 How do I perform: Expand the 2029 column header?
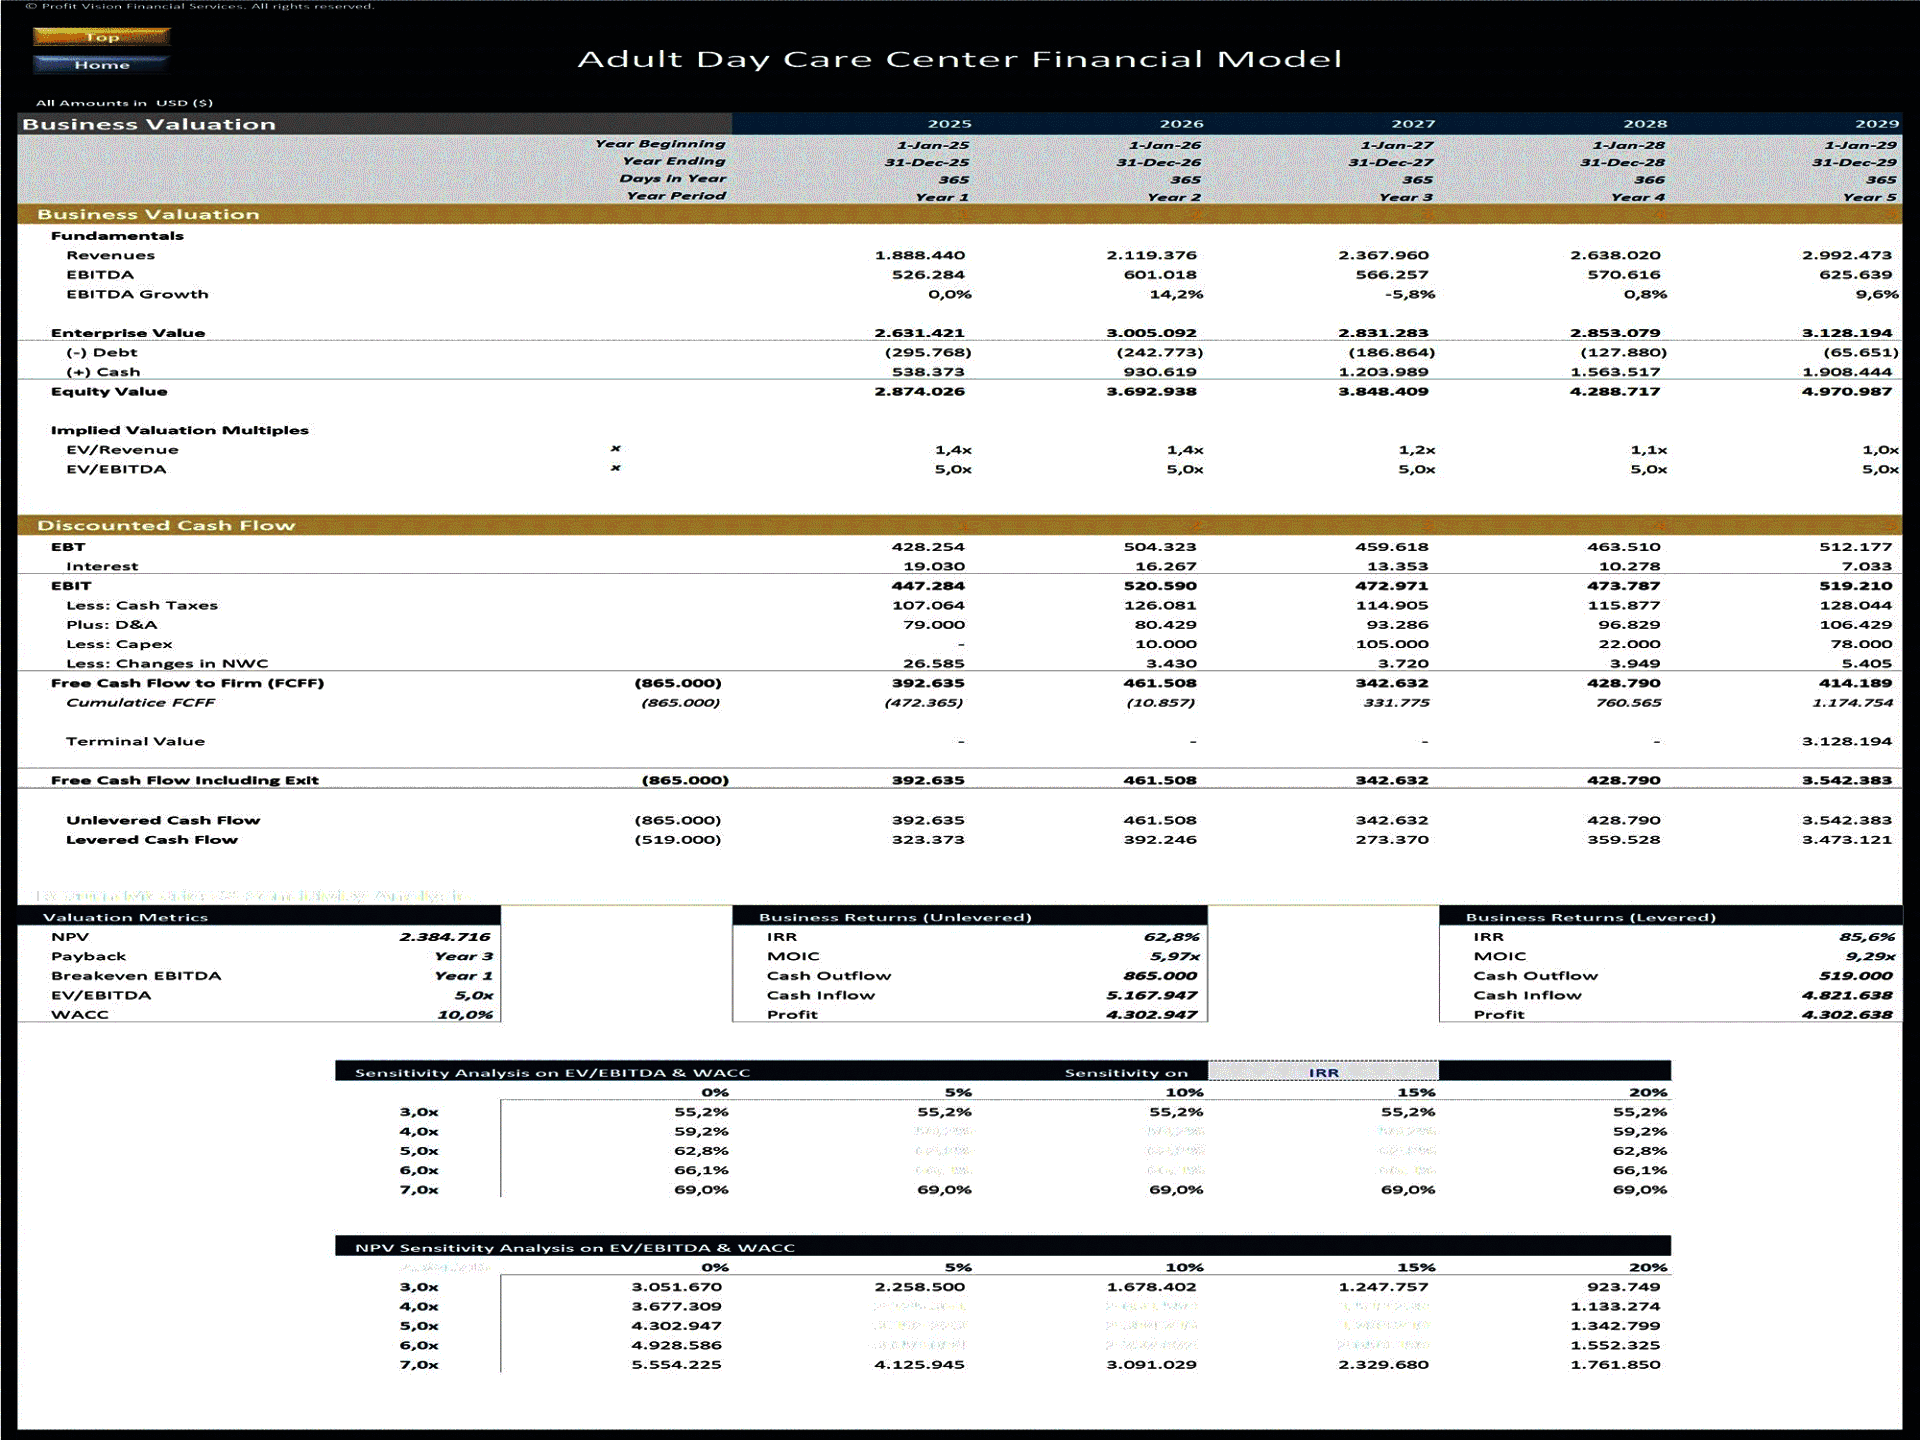(1878, 124)
